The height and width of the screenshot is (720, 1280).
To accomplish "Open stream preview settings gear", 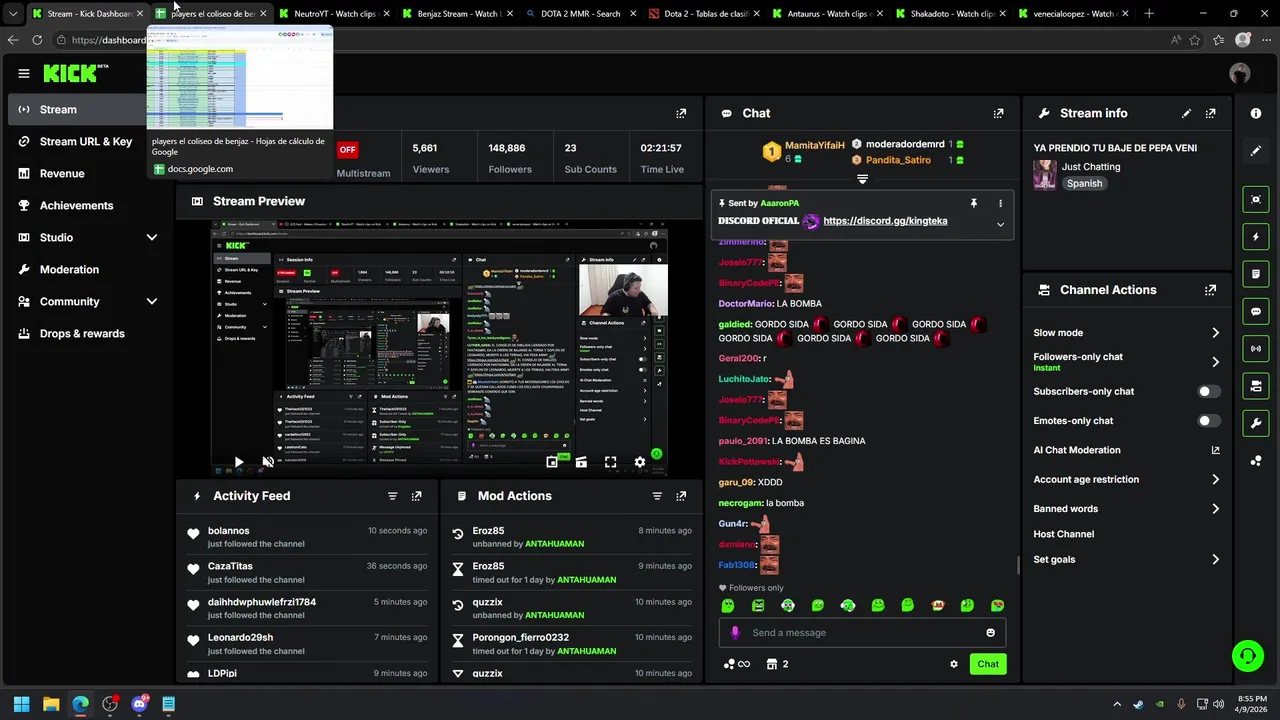I will tap(639, 462).
